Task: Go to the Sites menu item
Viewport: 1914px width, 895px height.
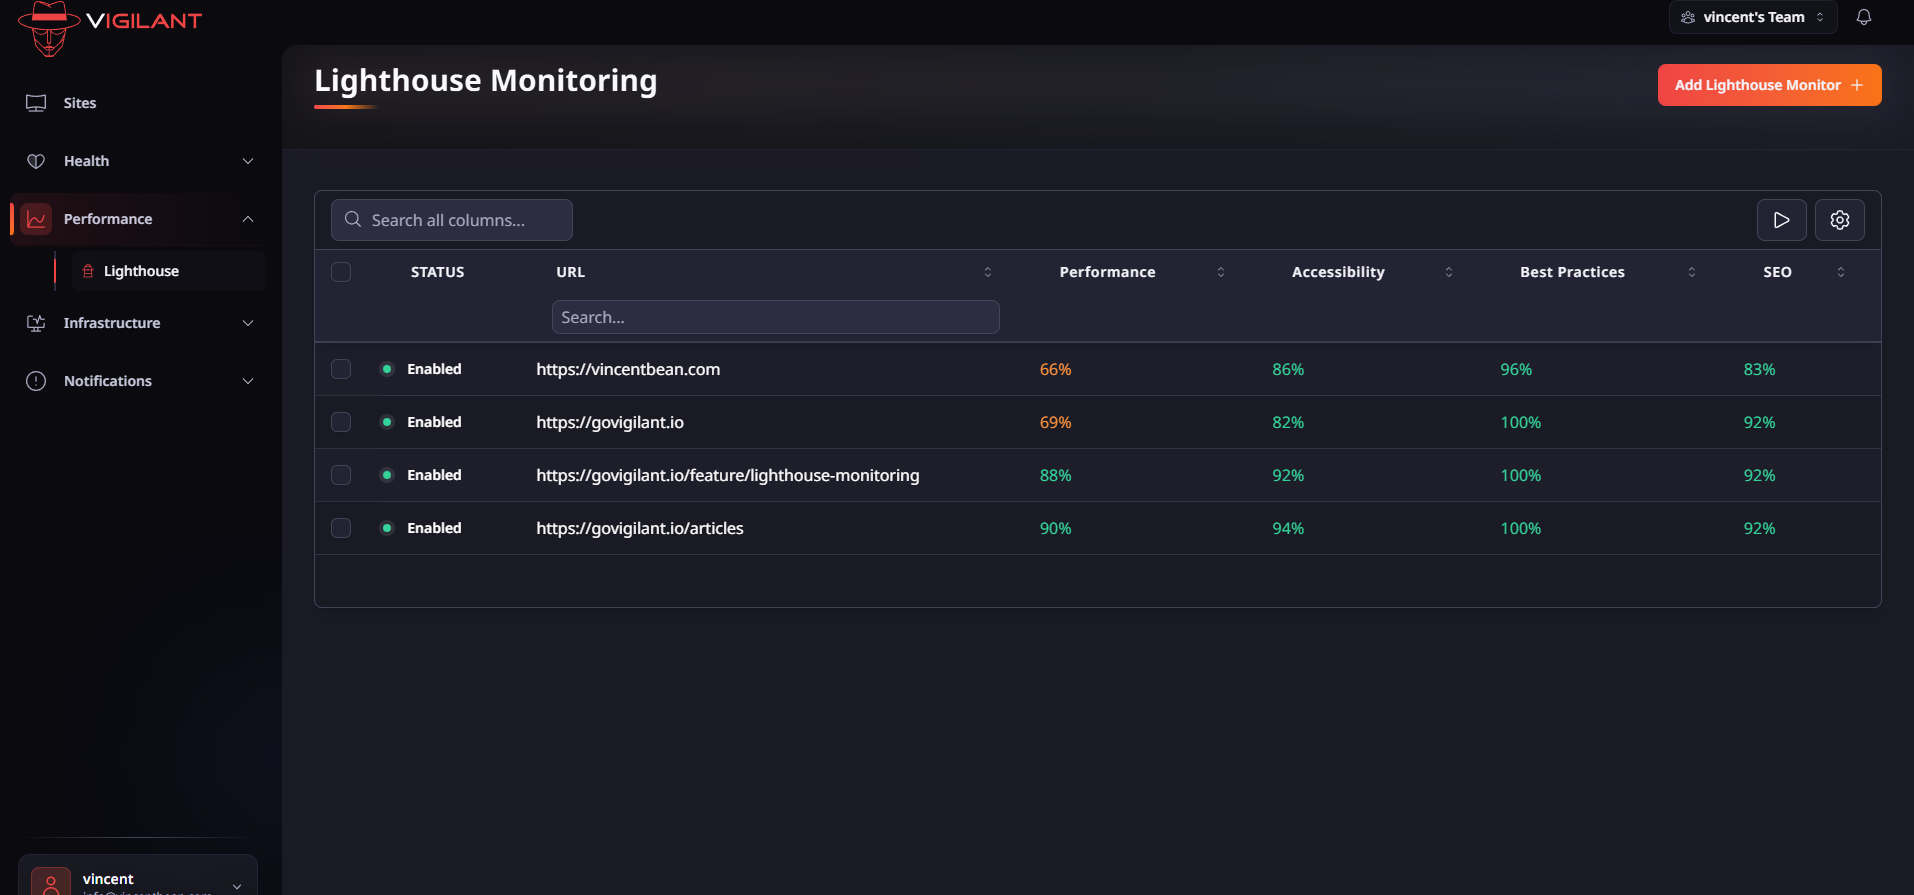Action: coord(80,103)
